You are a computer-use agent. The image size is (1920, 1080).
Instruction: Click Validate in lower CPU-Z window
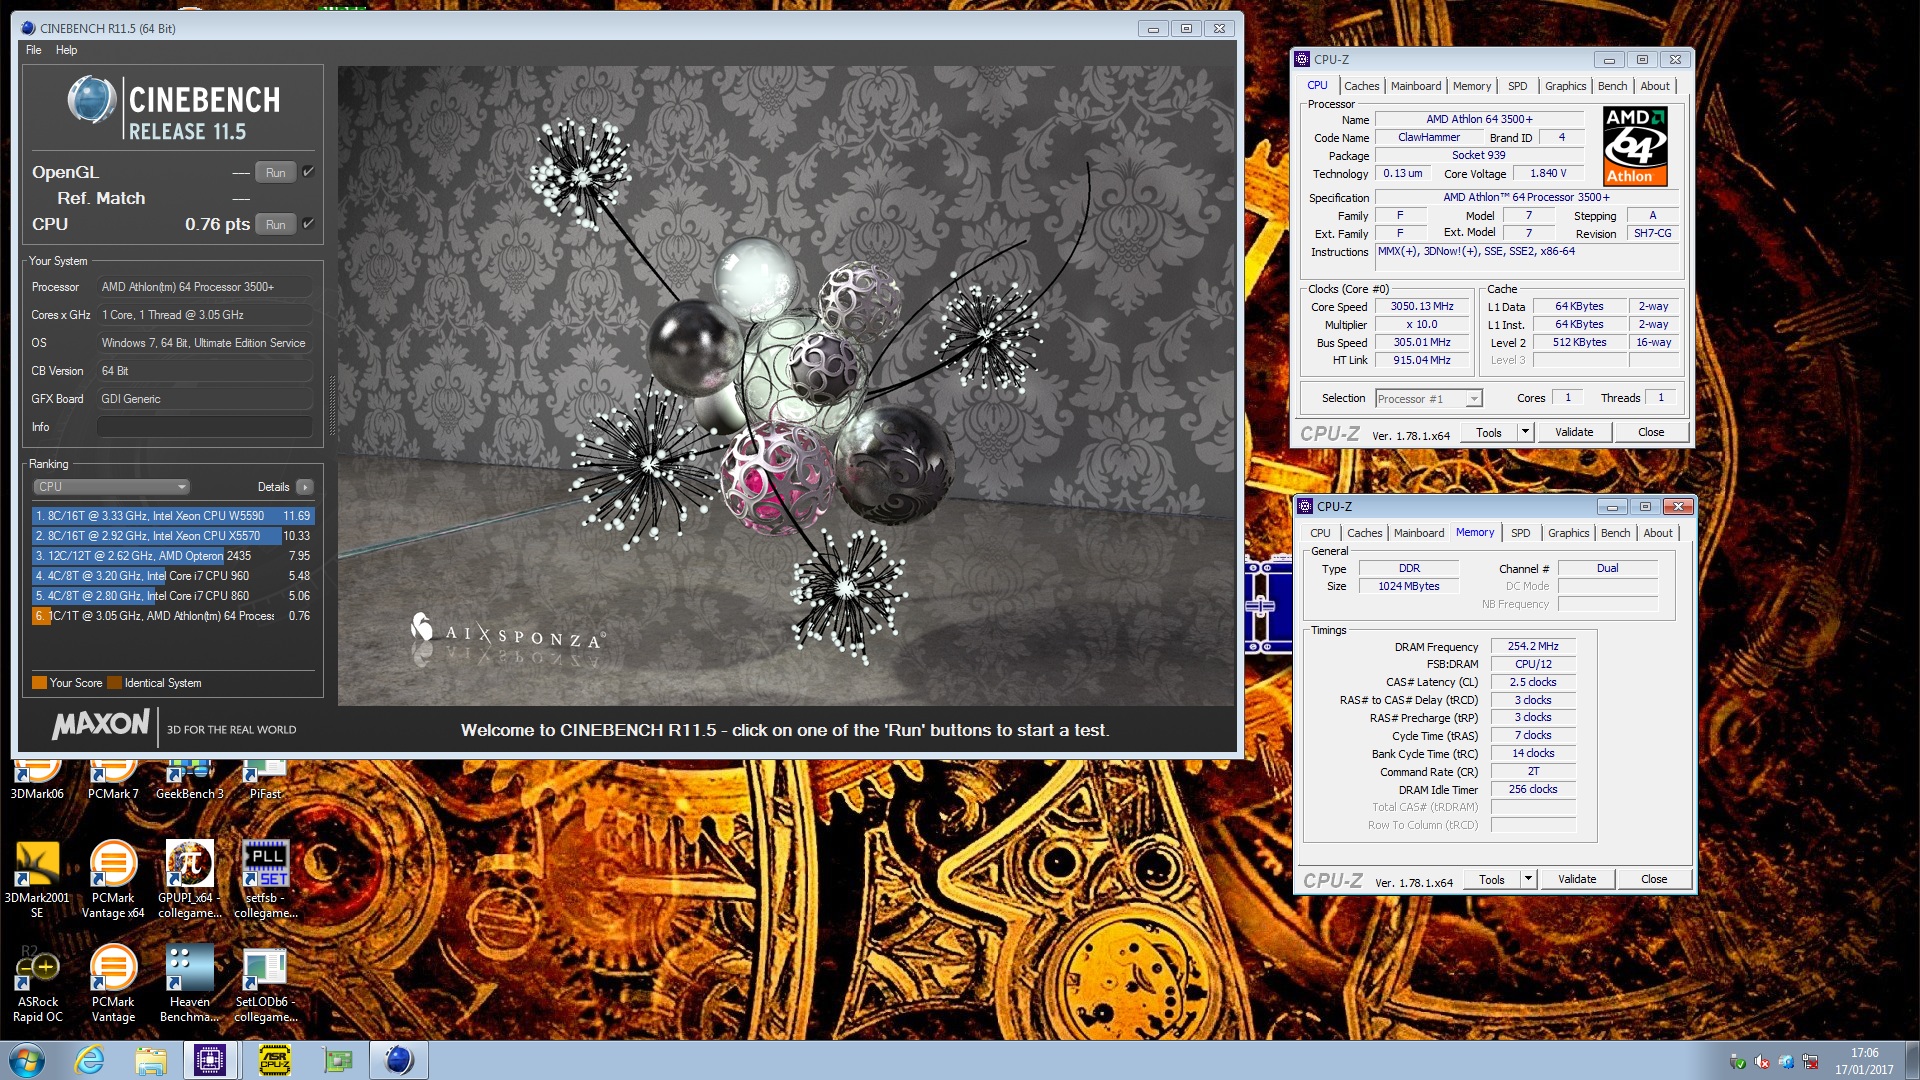tap(1577, 879)
